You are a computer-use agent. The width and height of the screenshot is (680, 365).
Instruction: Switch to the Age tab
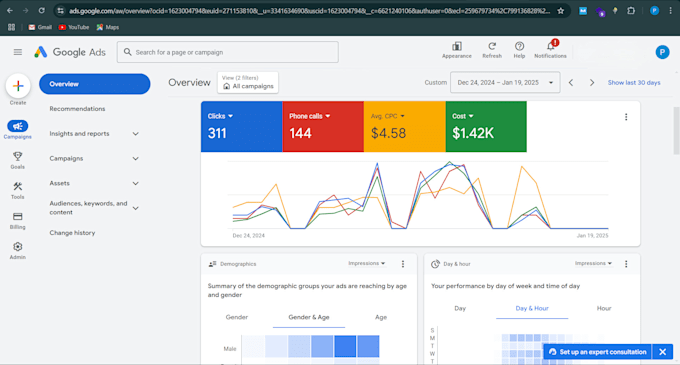tap(381, 317)
